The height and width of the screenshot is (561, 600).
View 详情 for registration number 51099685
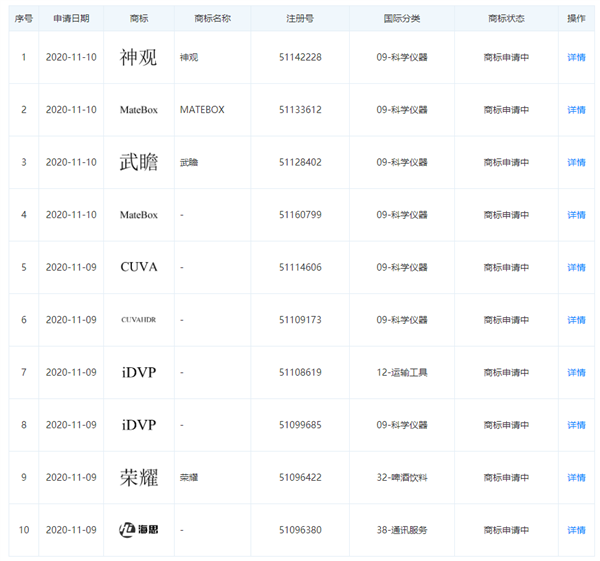(x=576, y=425)
